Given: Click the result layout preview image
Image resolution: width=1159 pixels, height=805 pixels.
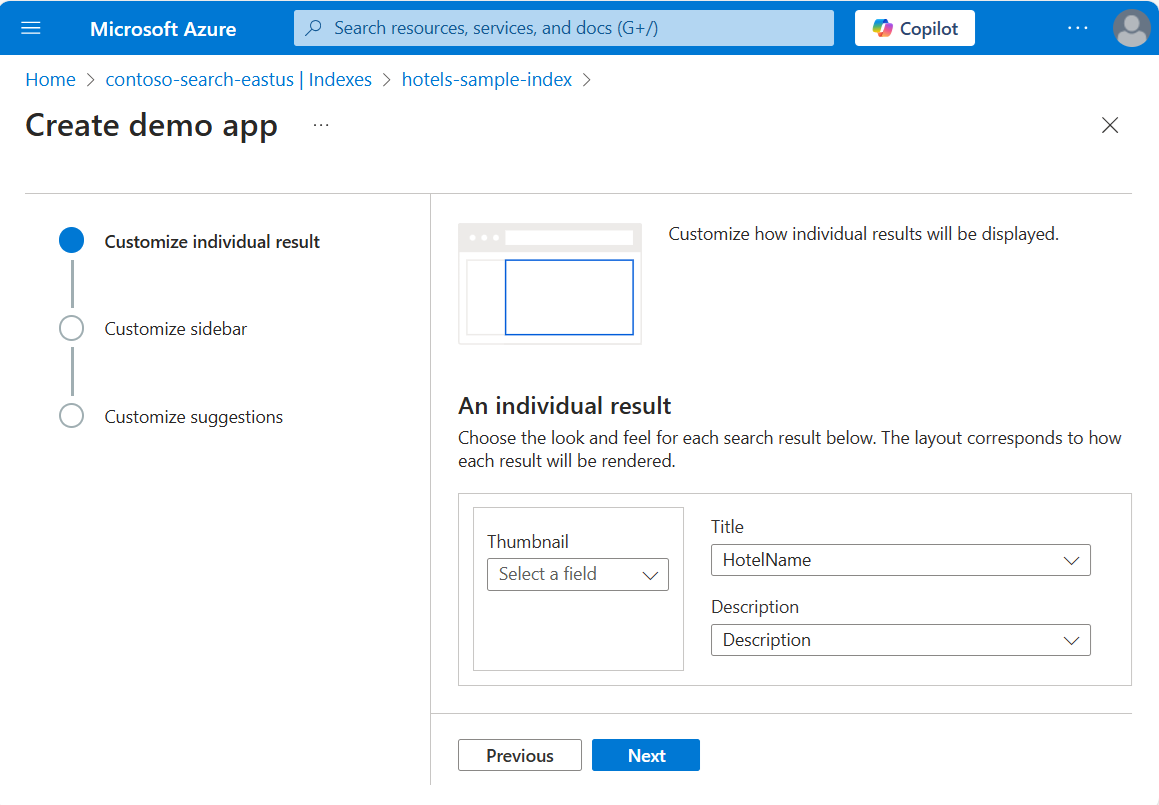Looking at the screenshot, I should point(549,284).
